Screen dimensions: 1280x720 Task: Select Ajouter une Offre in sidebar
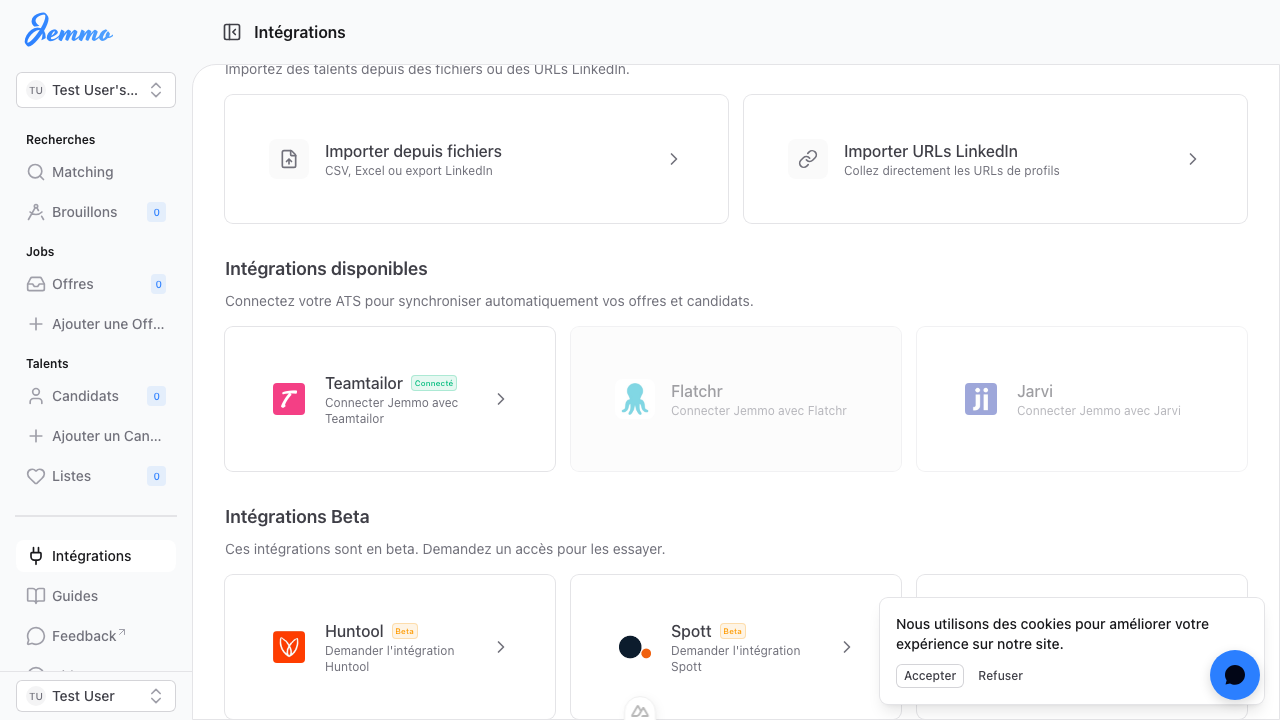(95, 324)
